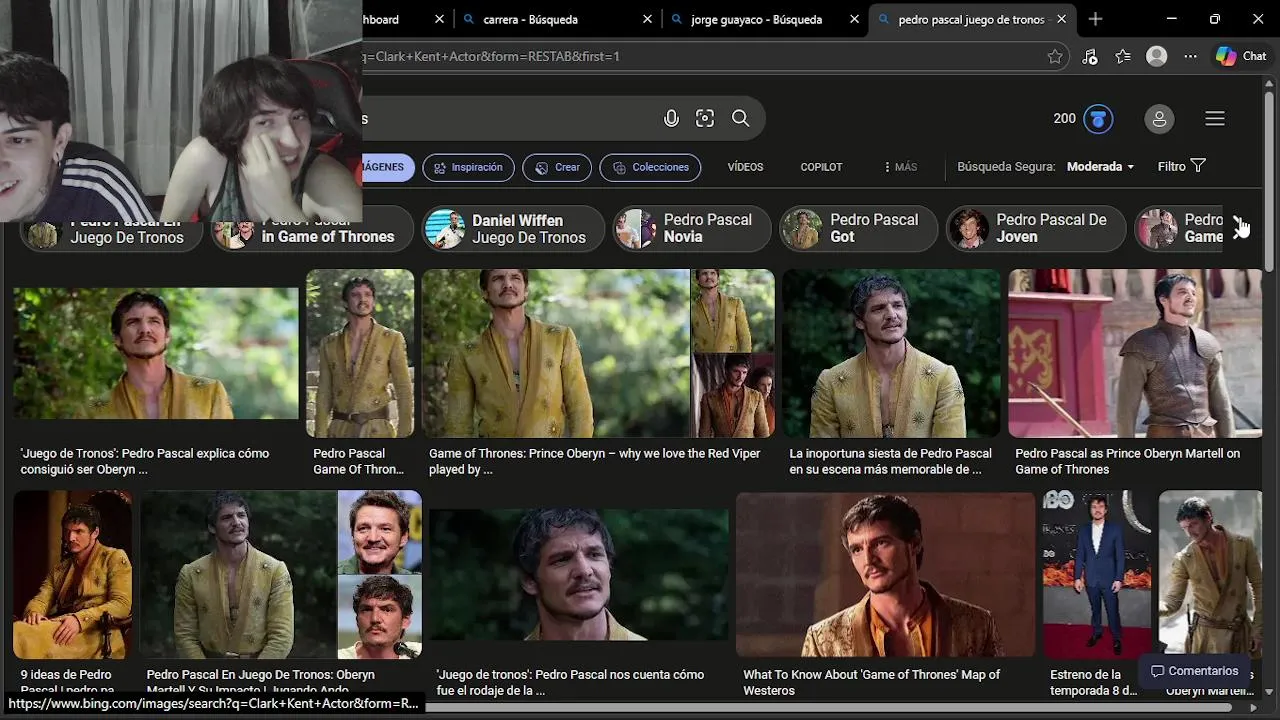Open the Rewards points medal icon
This screenshot has height=720, width=1280.
pyautogui.click(x=1098, y=119)
